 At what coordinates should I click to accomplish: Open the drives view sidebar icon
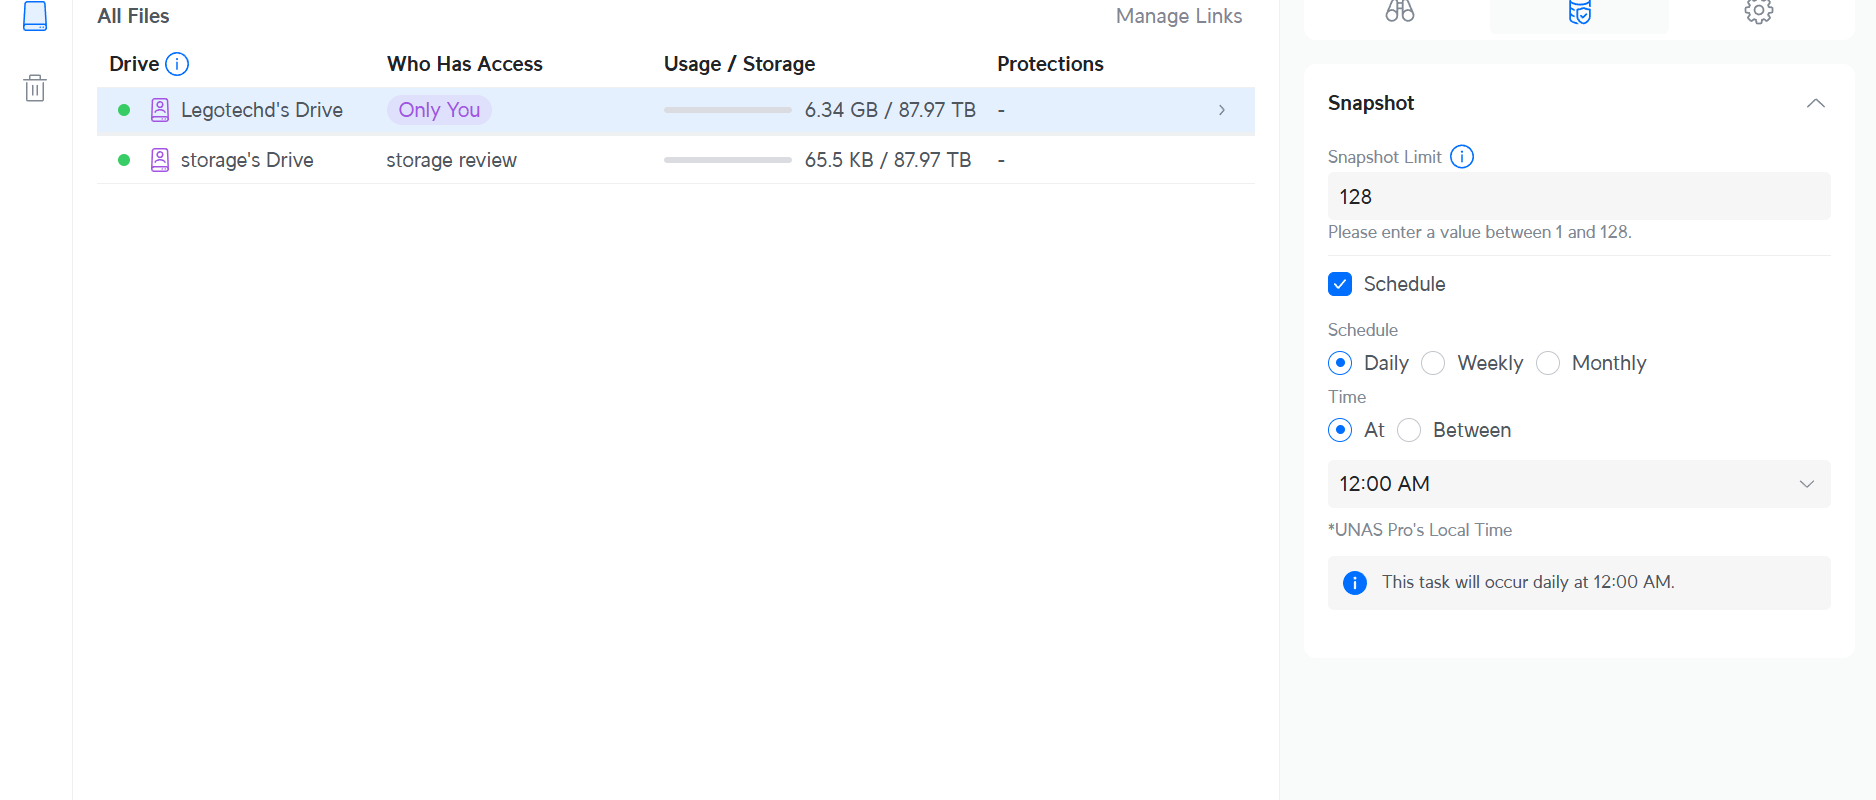(35, 16)
